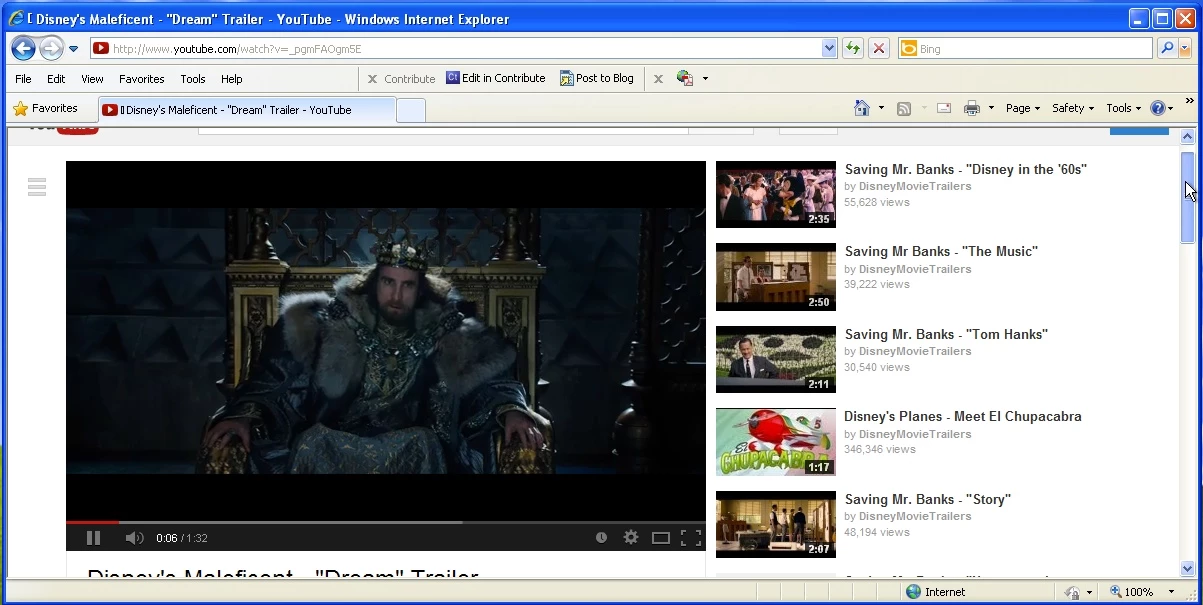1203x605 pixels.
Task: Open the File menu
Action: [23, 79]
